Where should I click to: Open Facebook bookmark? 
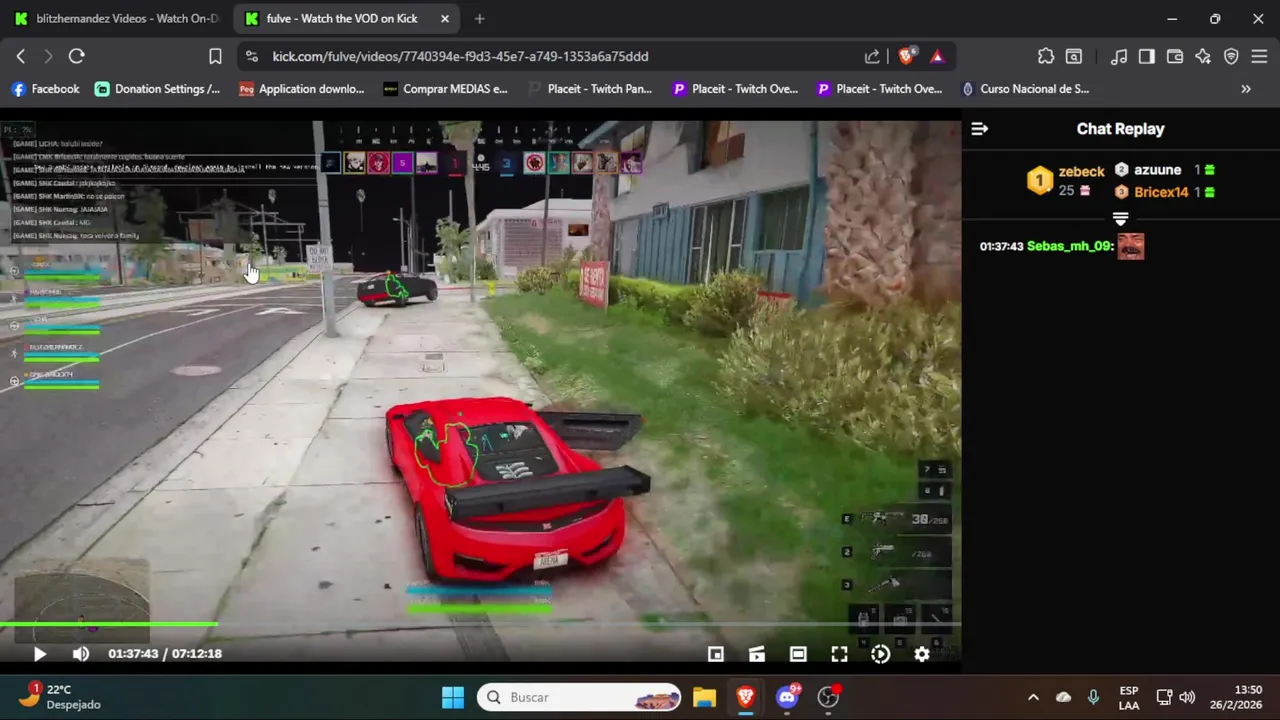45,89
